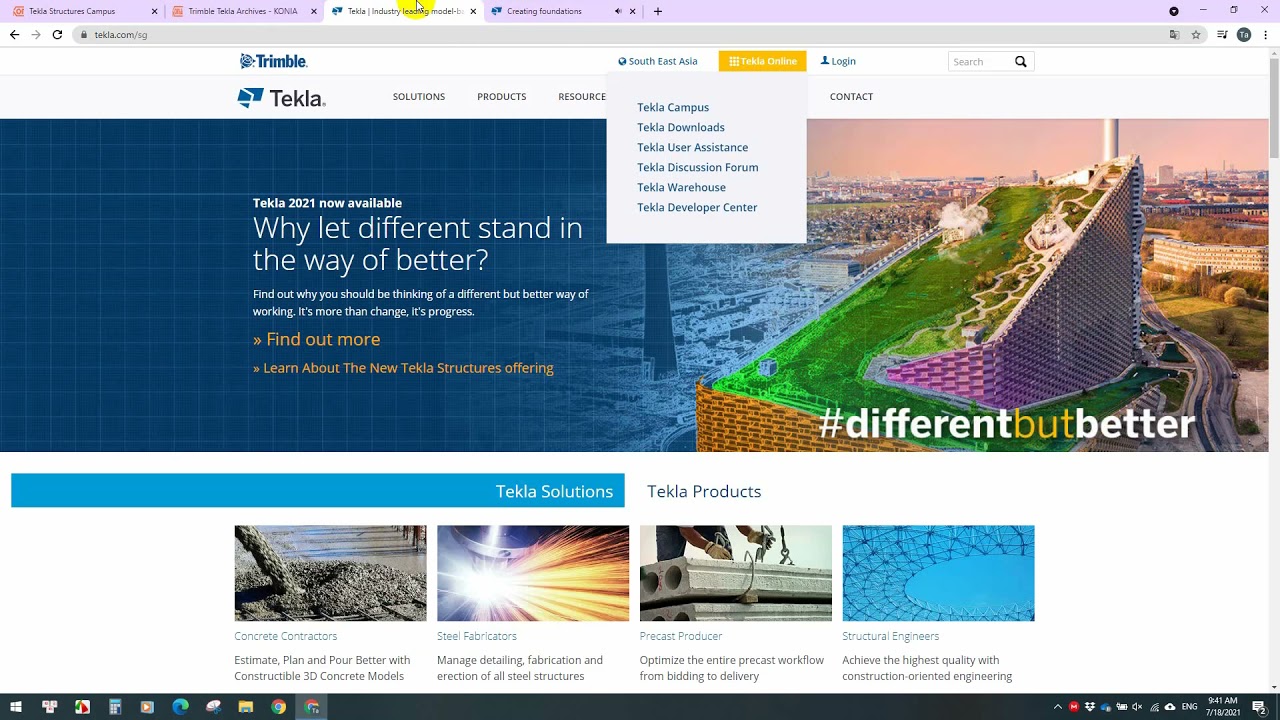The height and width of the screenshot is (720, 1280).
Task: Click the forward navigation arrow
Action: point(36,34)
